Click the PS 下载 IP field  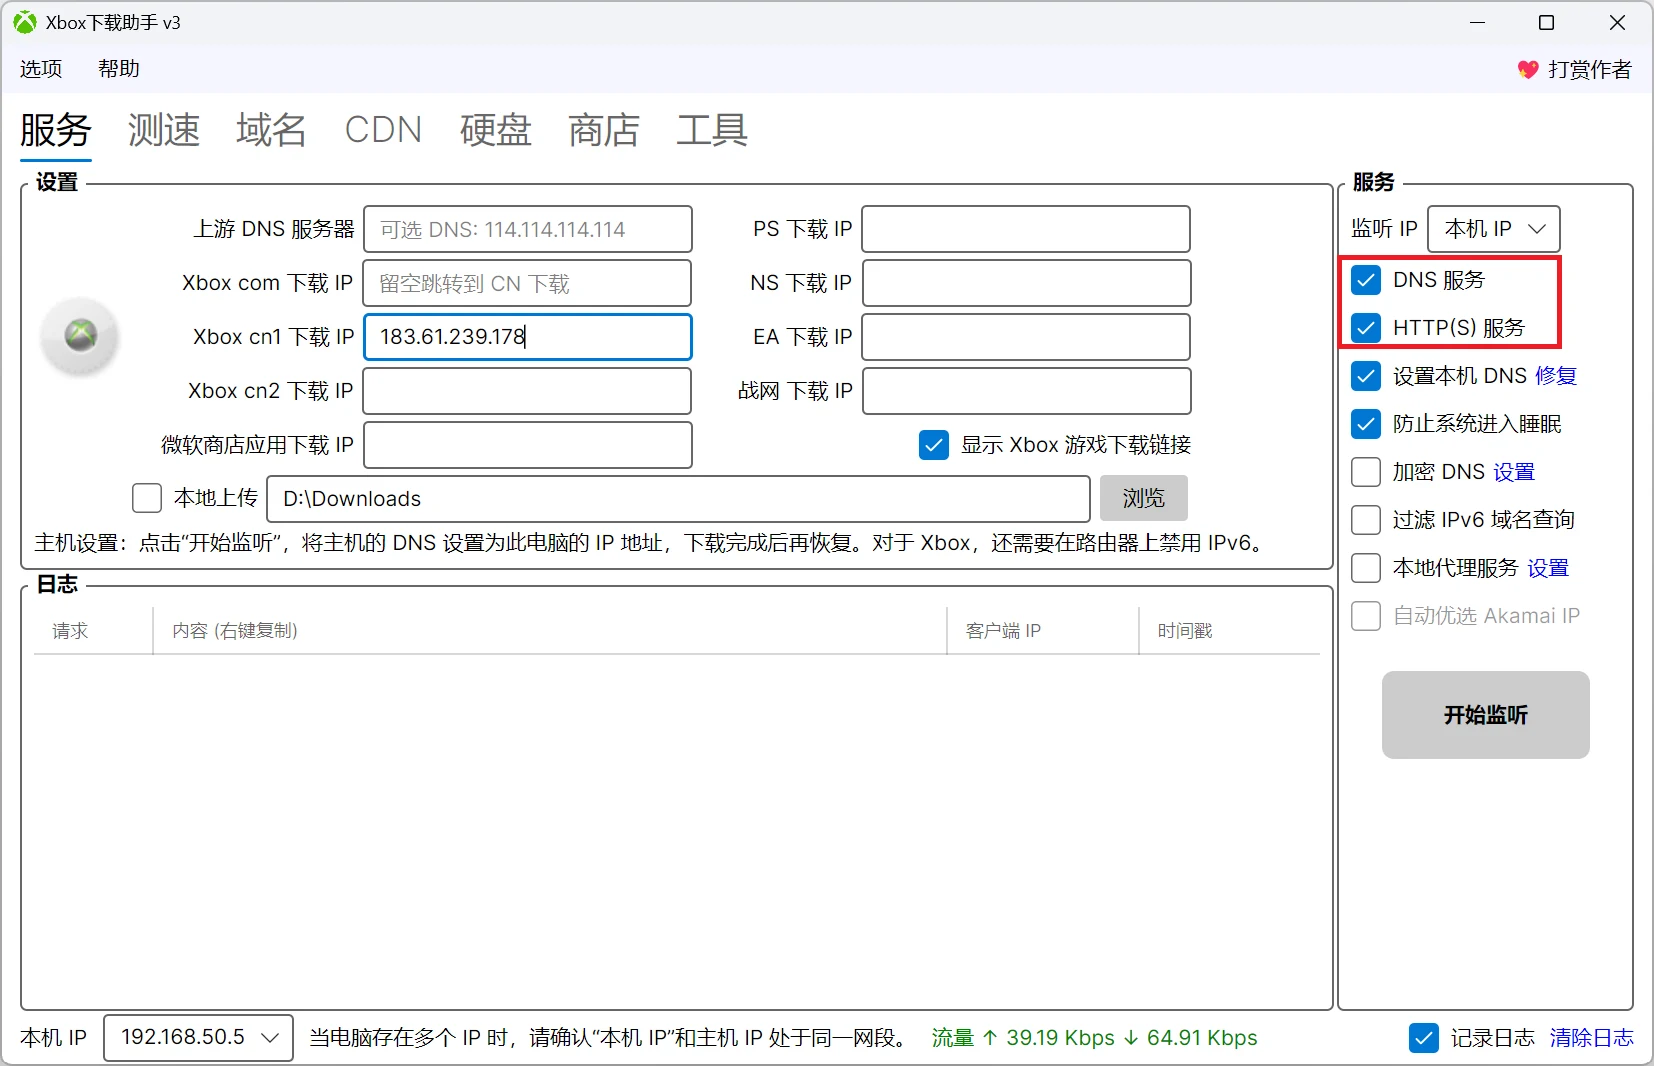1026,229
